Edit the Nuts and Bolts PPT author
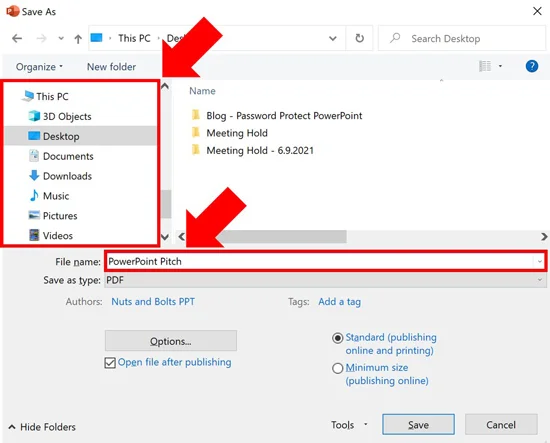 (153, 302)
